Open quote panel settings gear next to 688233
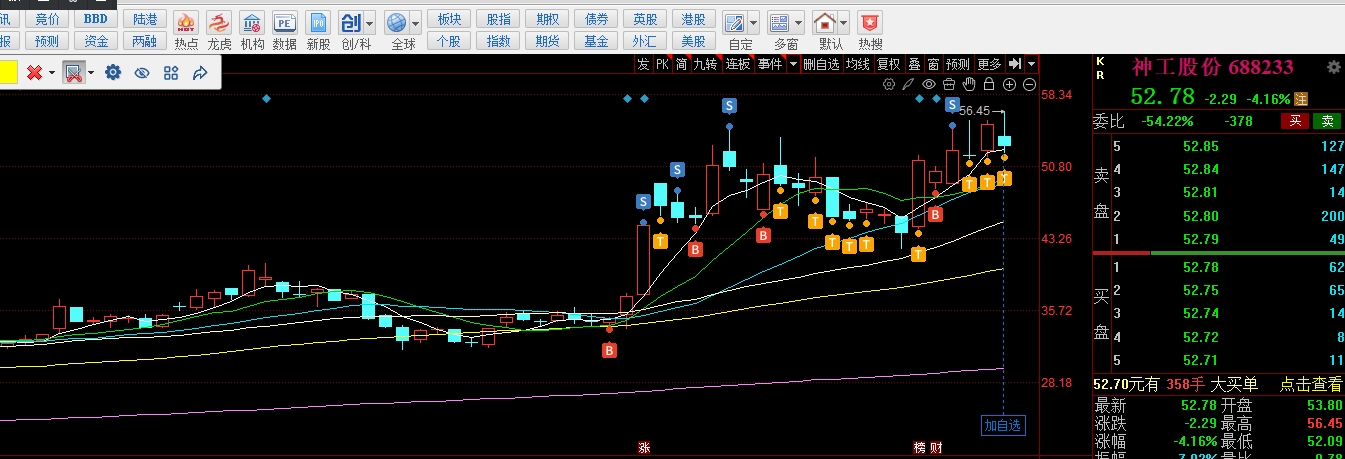Screen dimensions: 1345x459 (x=1333, y=67)
